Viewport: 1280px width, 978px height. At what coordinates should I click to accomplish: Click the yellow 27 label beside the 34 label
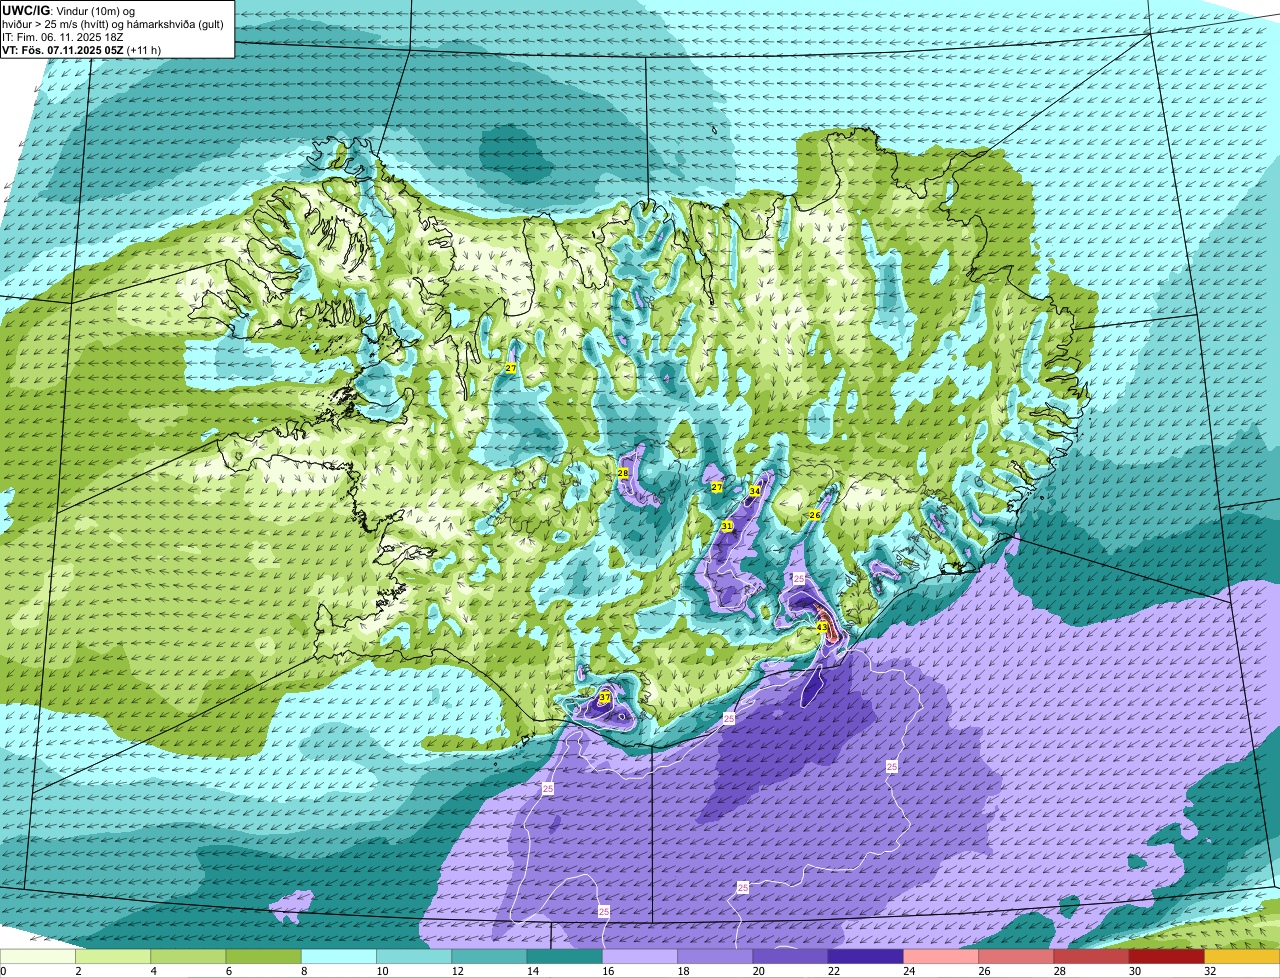716,487
